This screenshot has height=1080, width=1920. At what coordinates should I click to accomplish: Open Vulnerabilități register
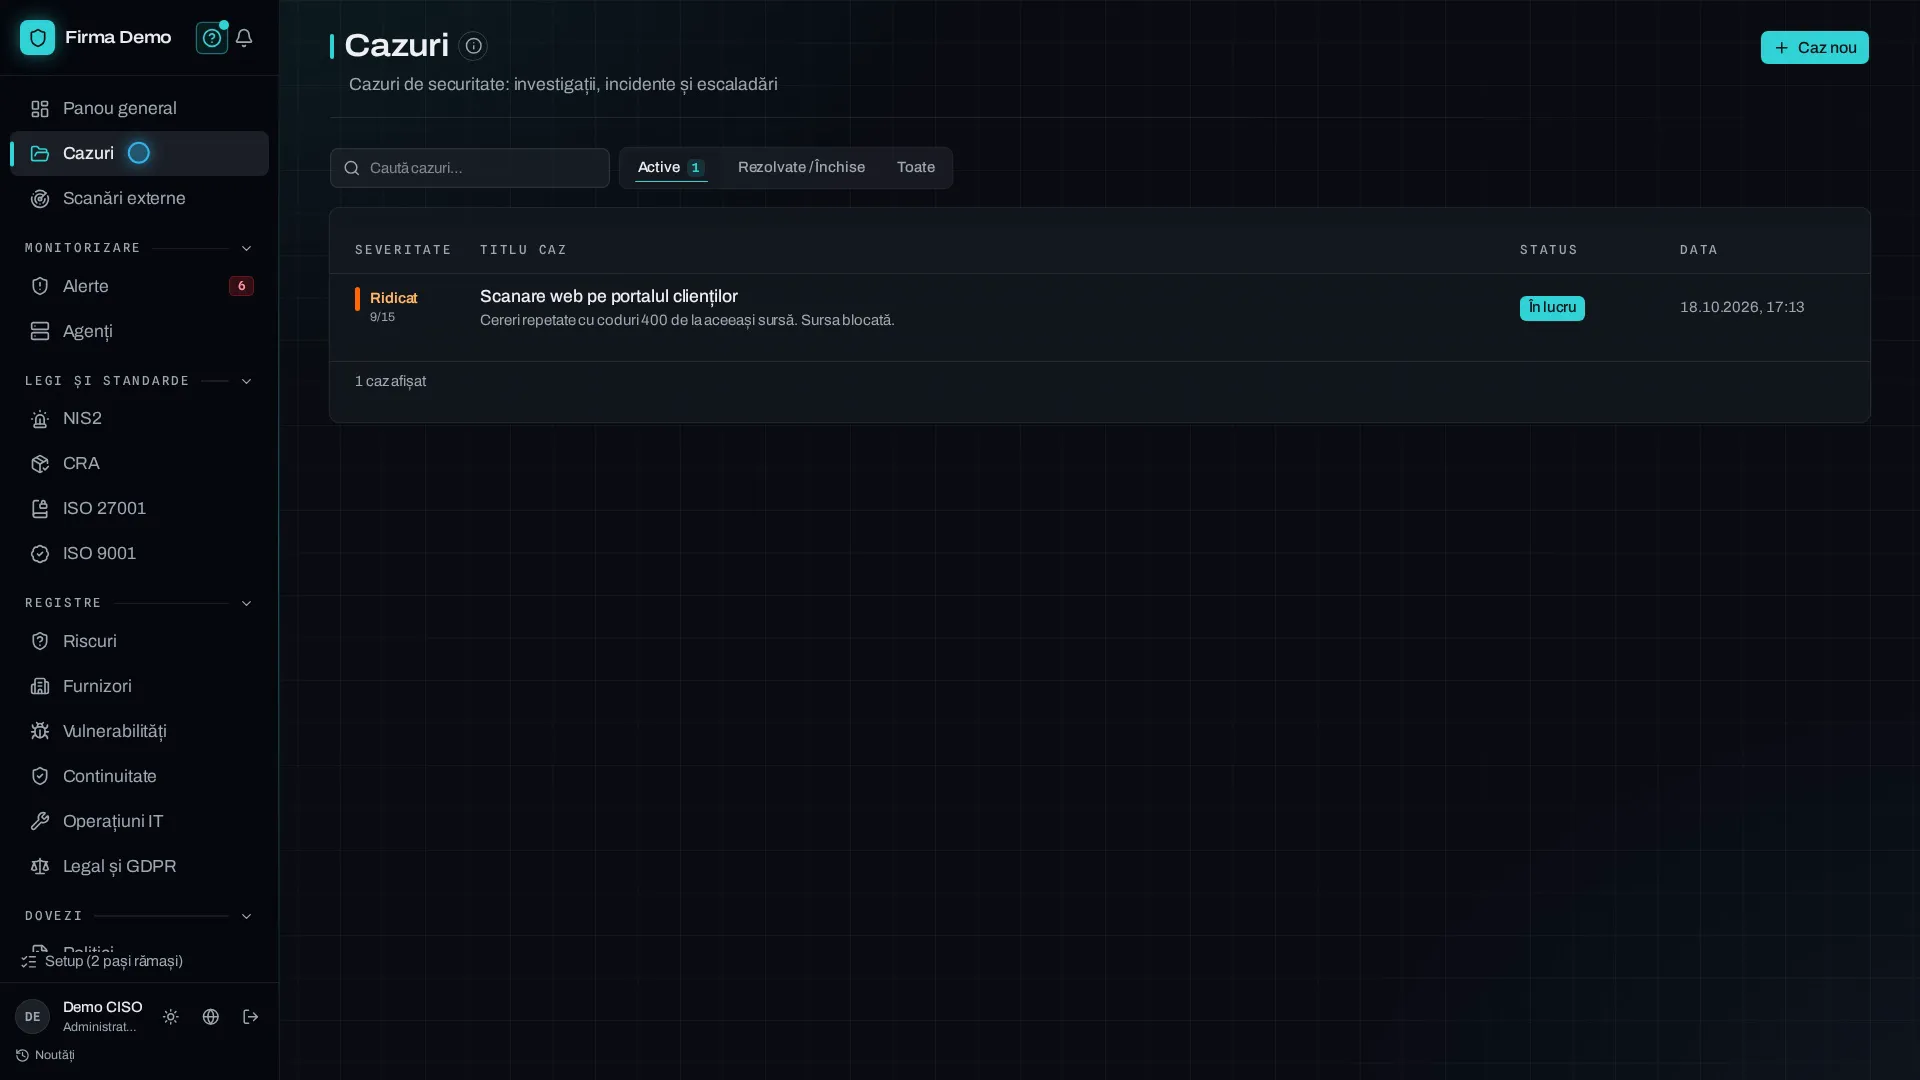139,731
